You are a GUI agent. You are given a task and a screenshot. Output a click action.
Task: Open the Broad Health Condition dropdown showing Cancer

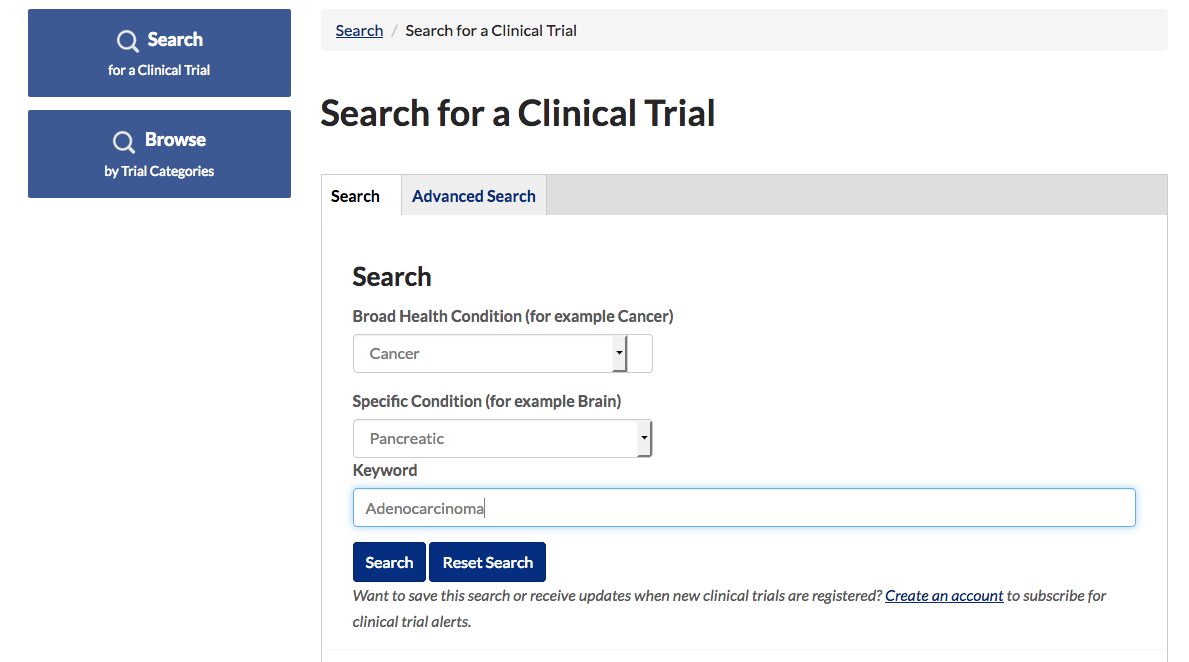click(x=502, y=353)
